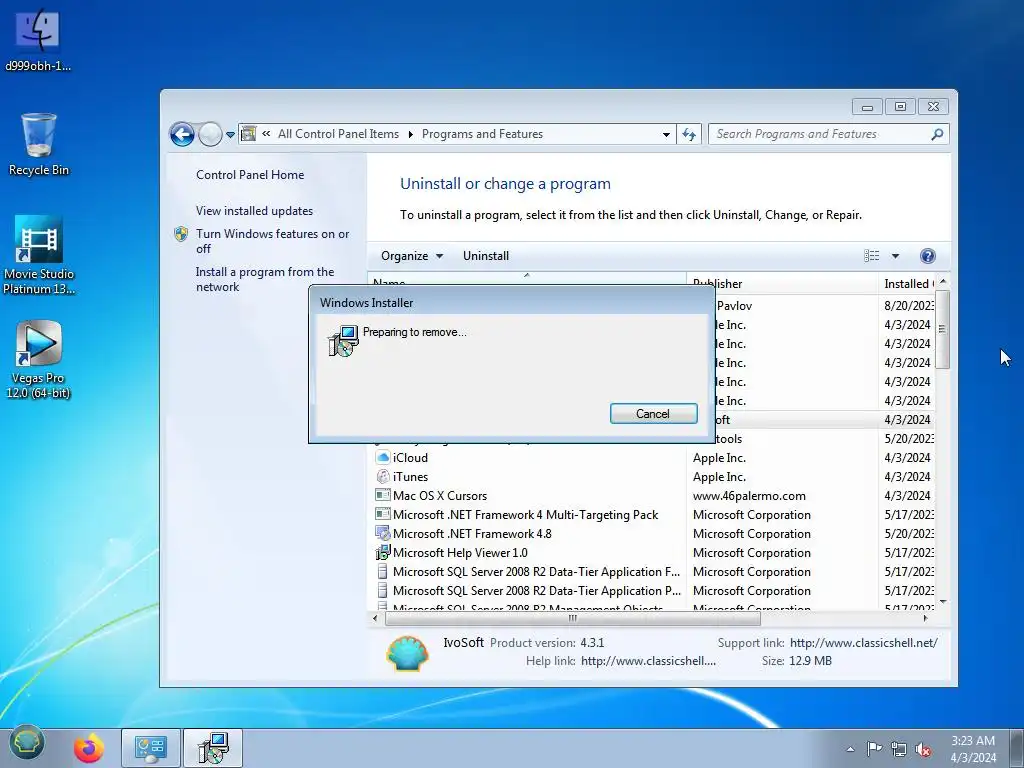This screenshot has width=1024, height=768.
Task: Open Vegas Pro 12.0 (64-bit) shortcut
Action: (x=39, y=360)
